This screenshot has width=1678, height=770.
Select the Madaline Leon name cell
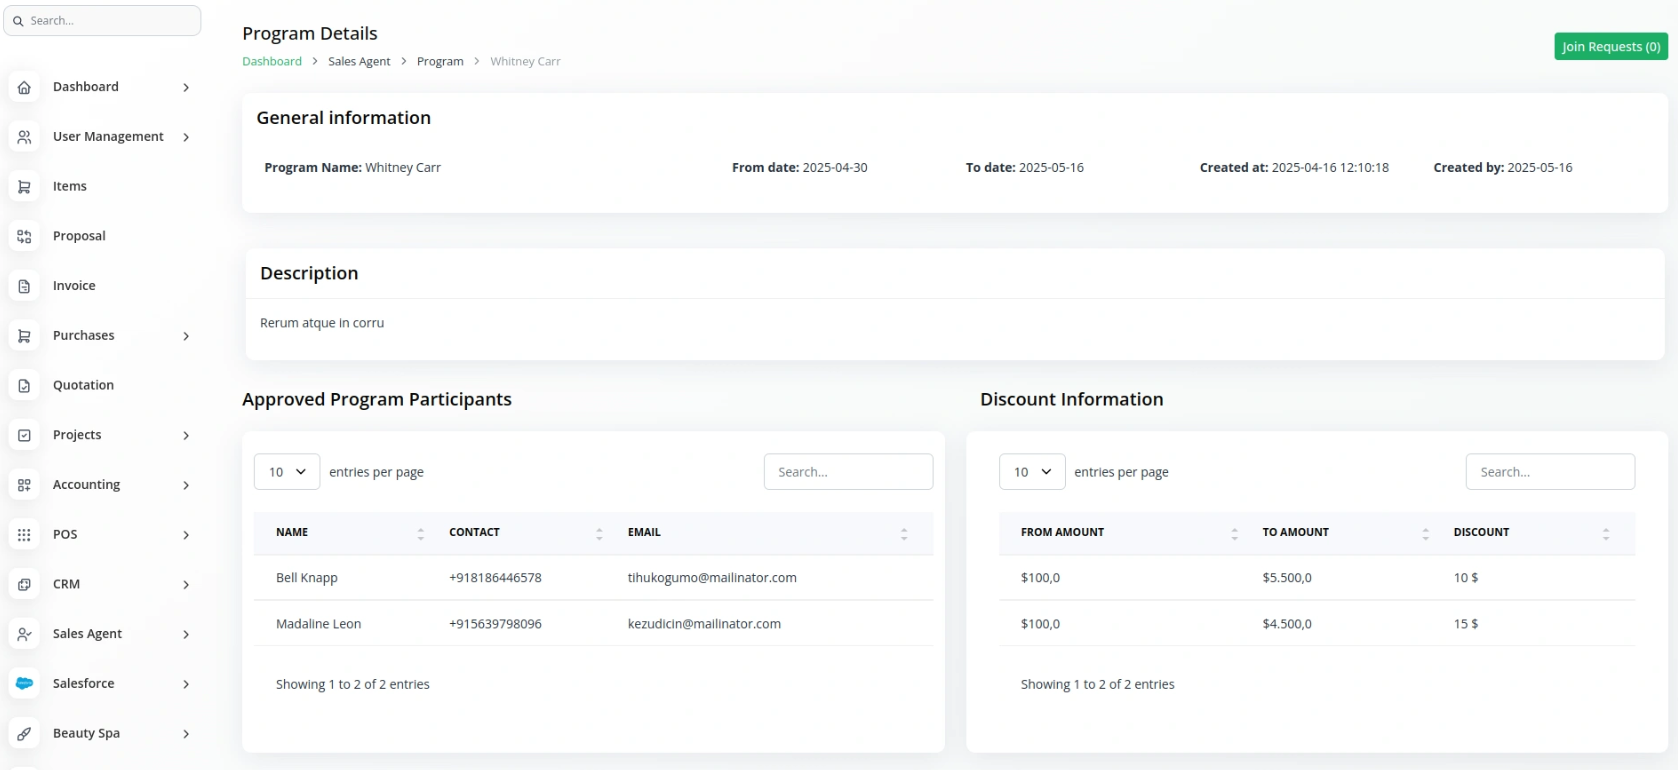point(318,624)
